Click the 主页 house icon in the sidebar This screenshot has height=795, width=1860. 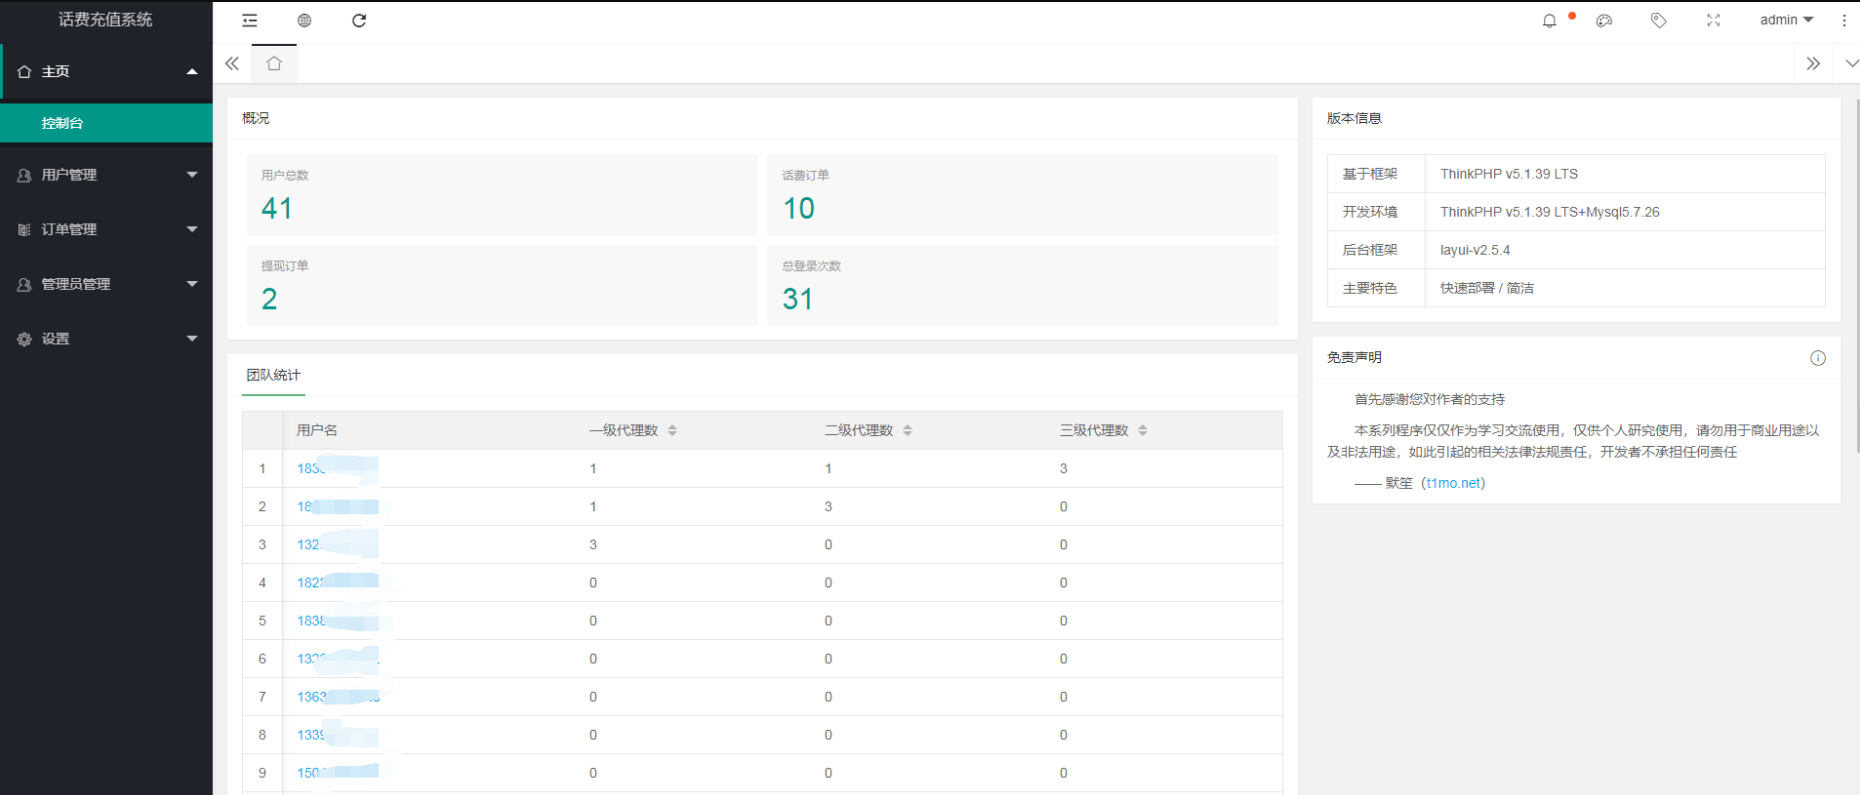(24, 72)
